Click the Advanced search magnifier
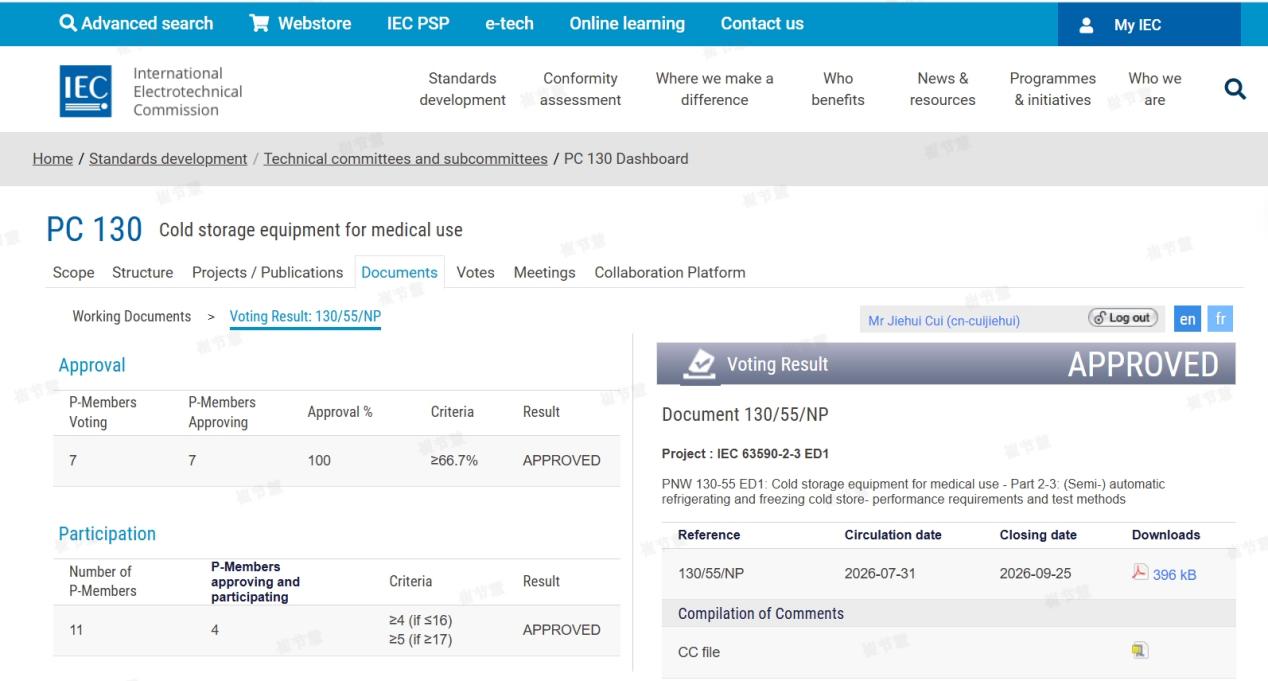 click(x=68, y=23)
